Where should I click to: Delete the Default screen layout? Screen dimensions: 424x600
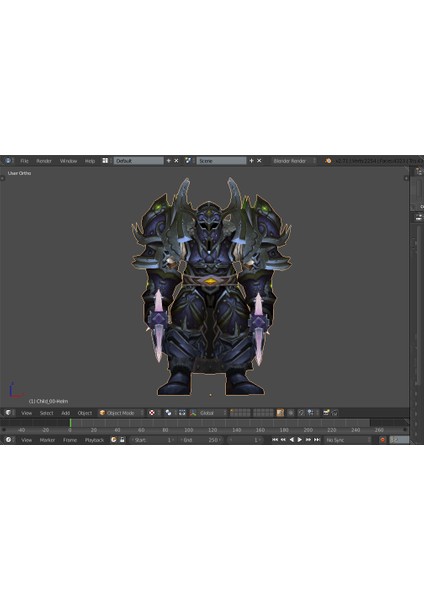point(176,161)
